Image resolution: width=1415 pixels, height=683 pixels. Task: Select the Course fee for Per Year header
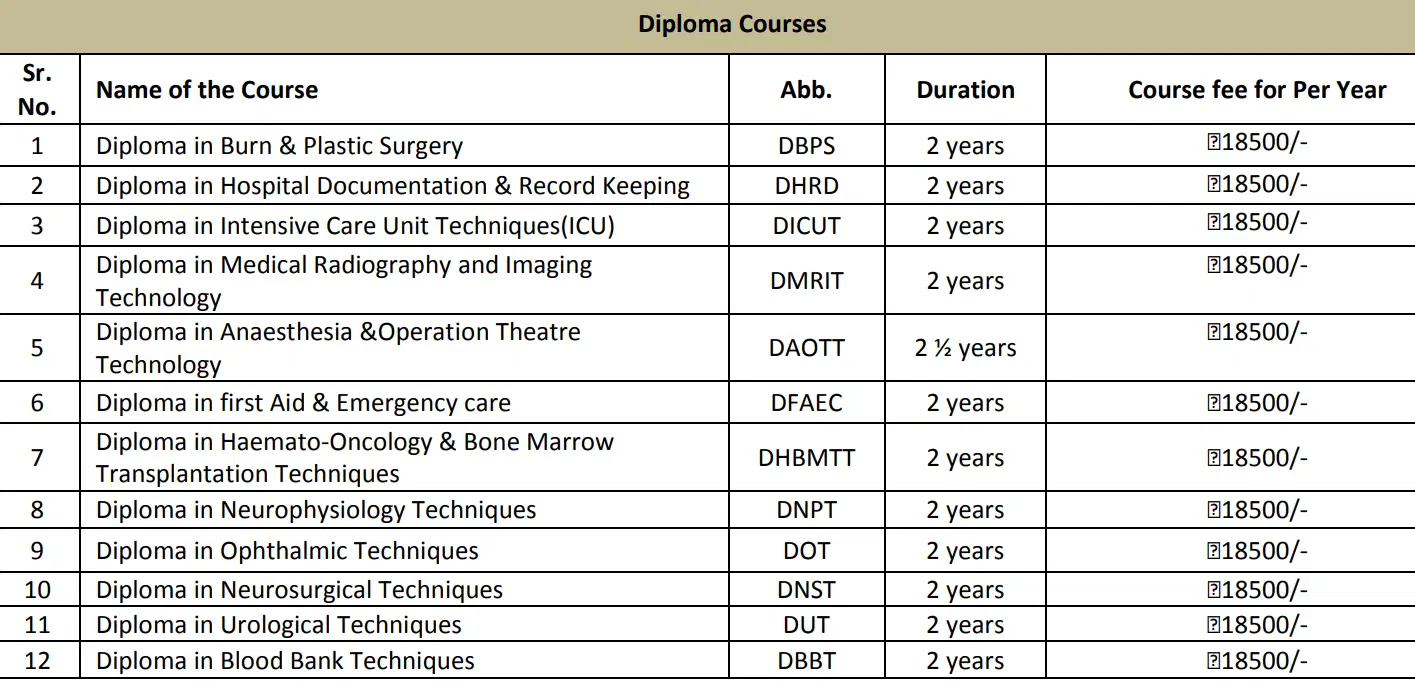pos(1256,90)
